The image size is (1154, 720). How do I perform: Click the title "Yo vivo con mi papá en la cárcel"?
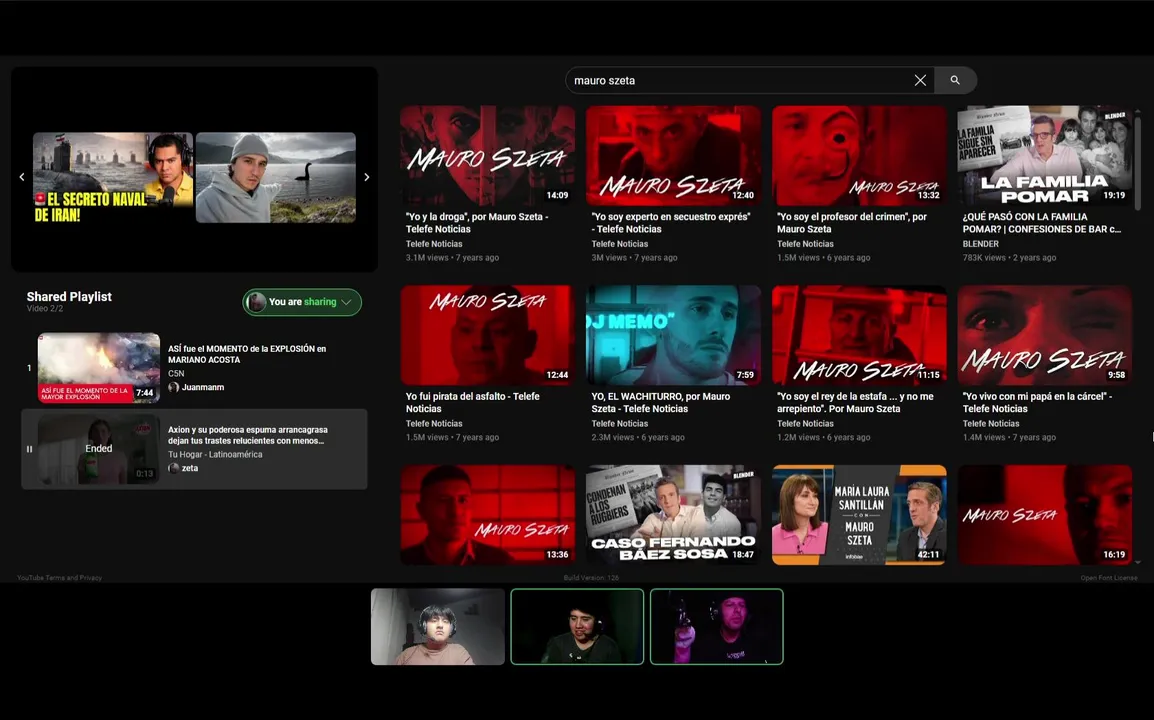pyautogui.click(x=1037, y=403)
